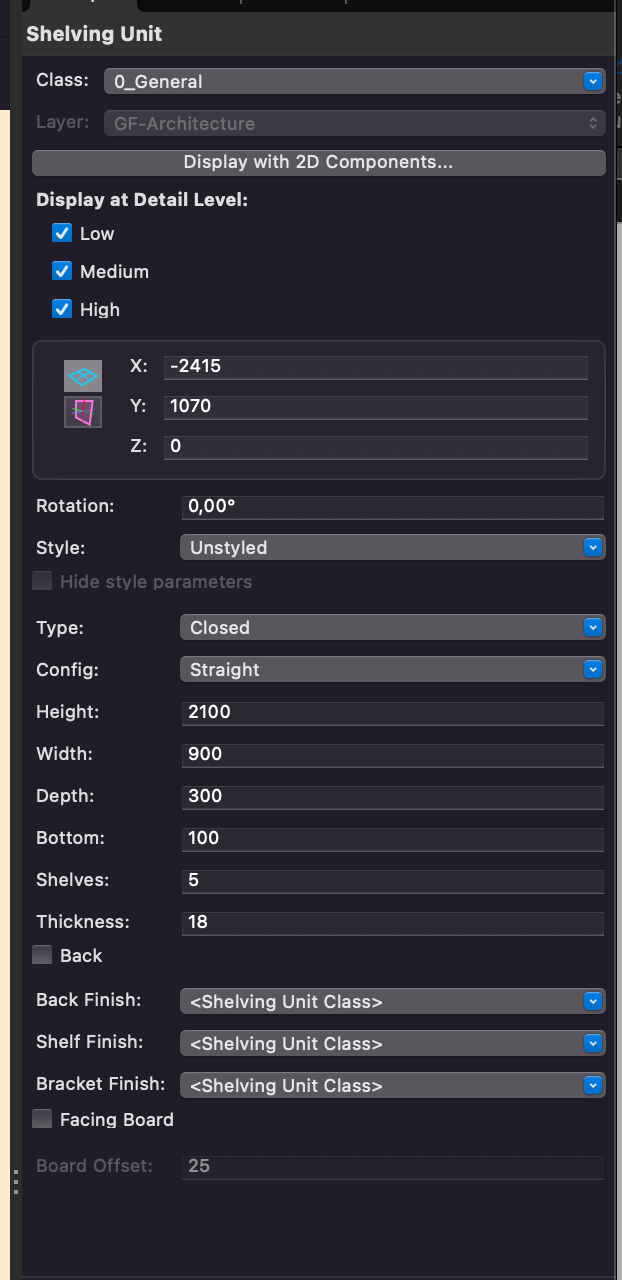Turn on the Facing Board checkbox
Screen dimensions: 622x1280
[42, 1119]
